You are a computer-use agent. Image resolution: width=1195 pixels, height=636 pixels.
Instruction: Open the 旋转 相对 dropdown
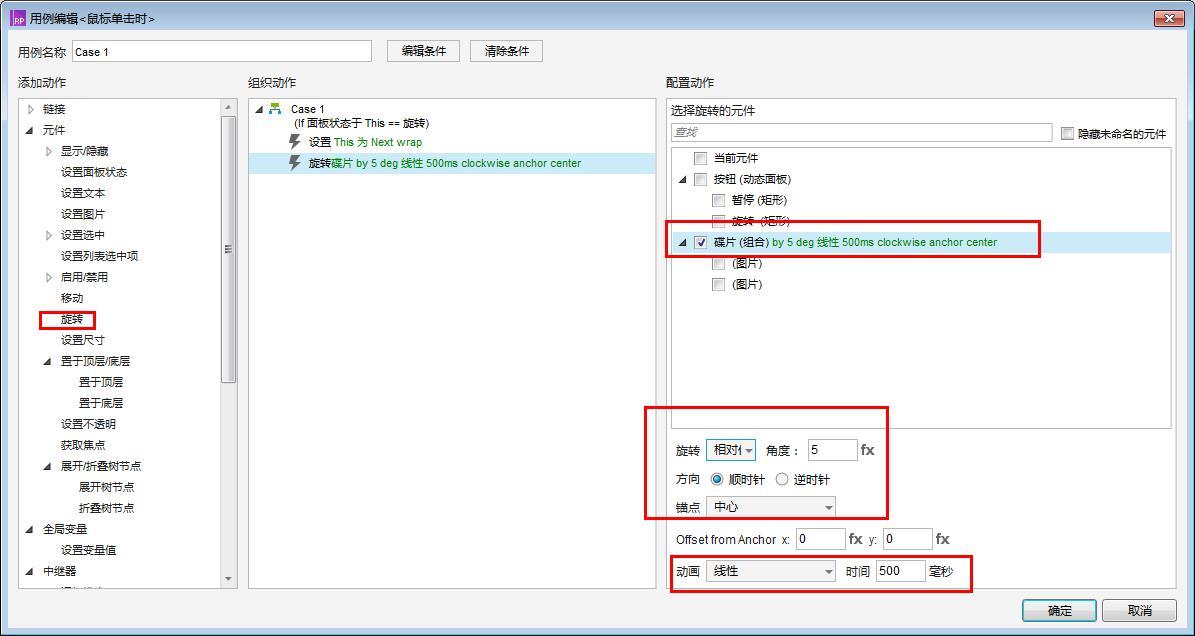click(x=731, y=450)
